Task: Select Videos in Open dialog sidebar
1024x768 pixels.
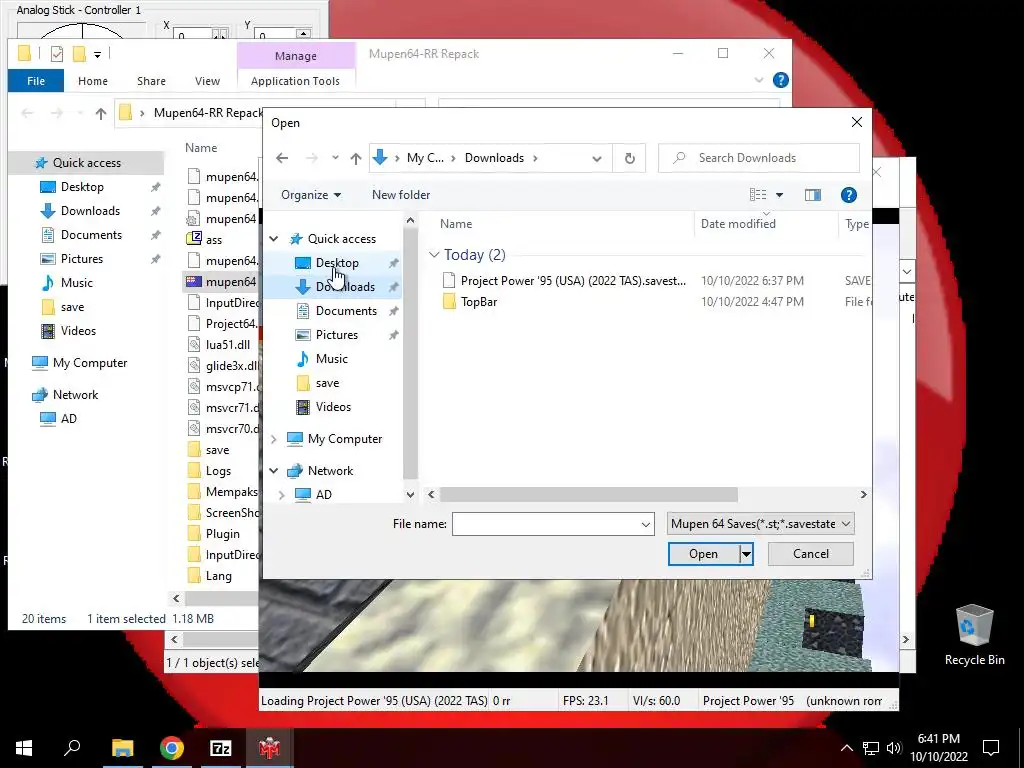Action: coord(333,407)
